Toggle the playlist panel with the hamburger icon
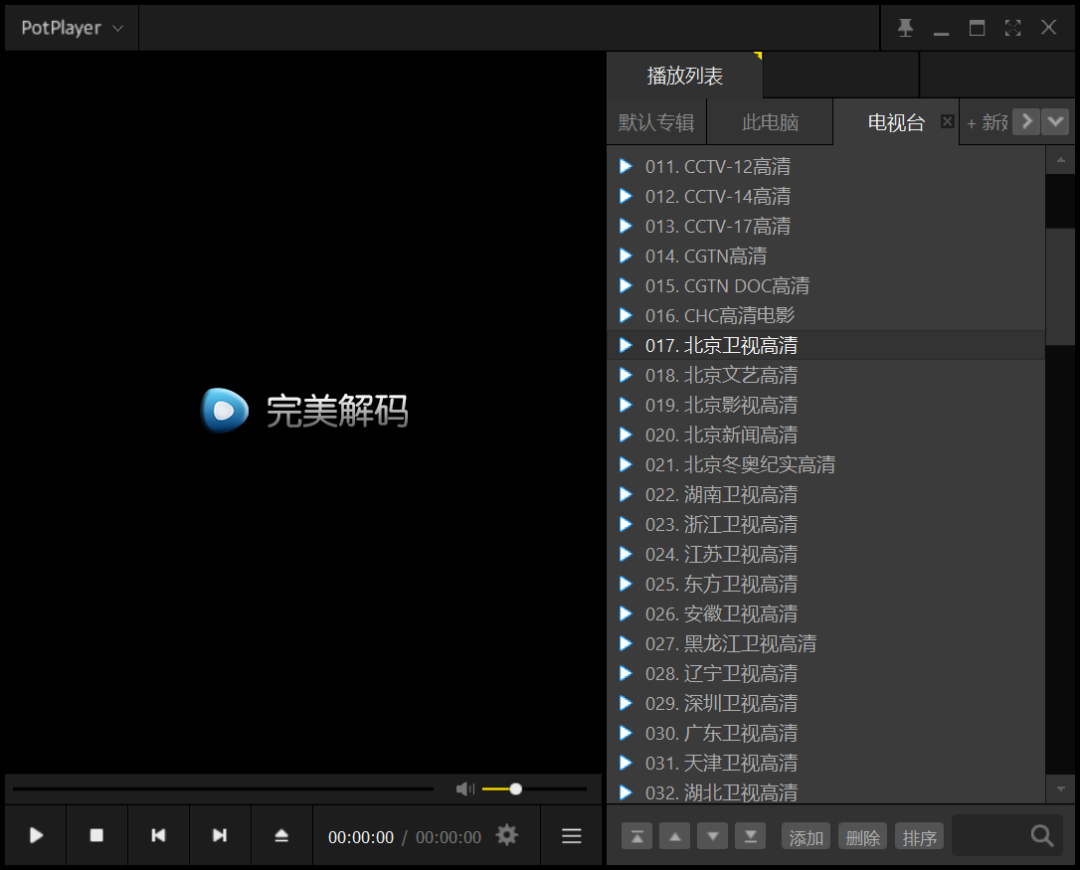The width and height of the screenshot is (1080, 870). (572, 836)
